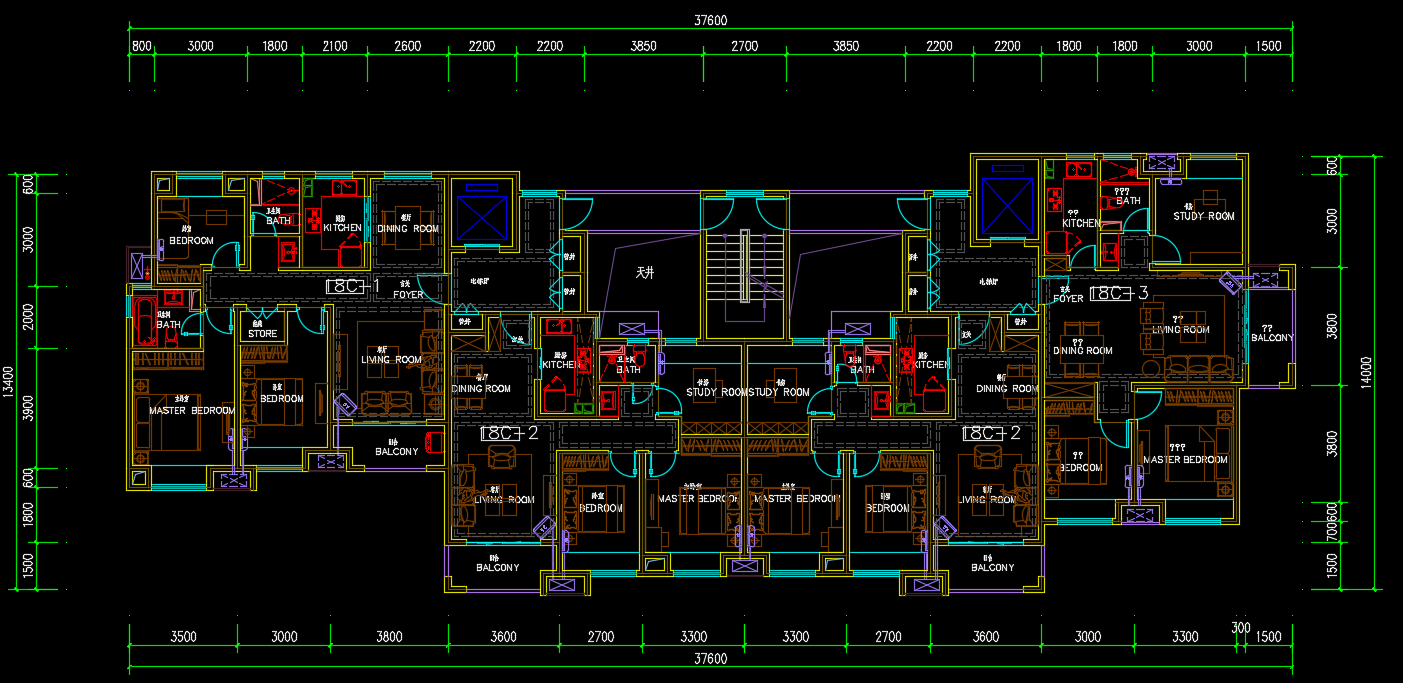The width and height of the screenshot is (1403, 683).
Task: Click the 3500 dimension text
Action: [x=183, y=636]
